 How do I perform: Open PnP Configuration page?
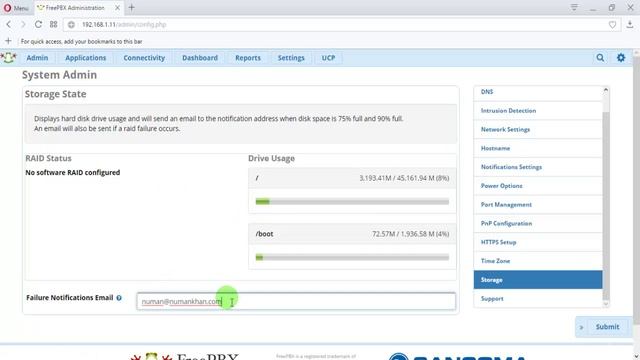click(x=538, y=223)
